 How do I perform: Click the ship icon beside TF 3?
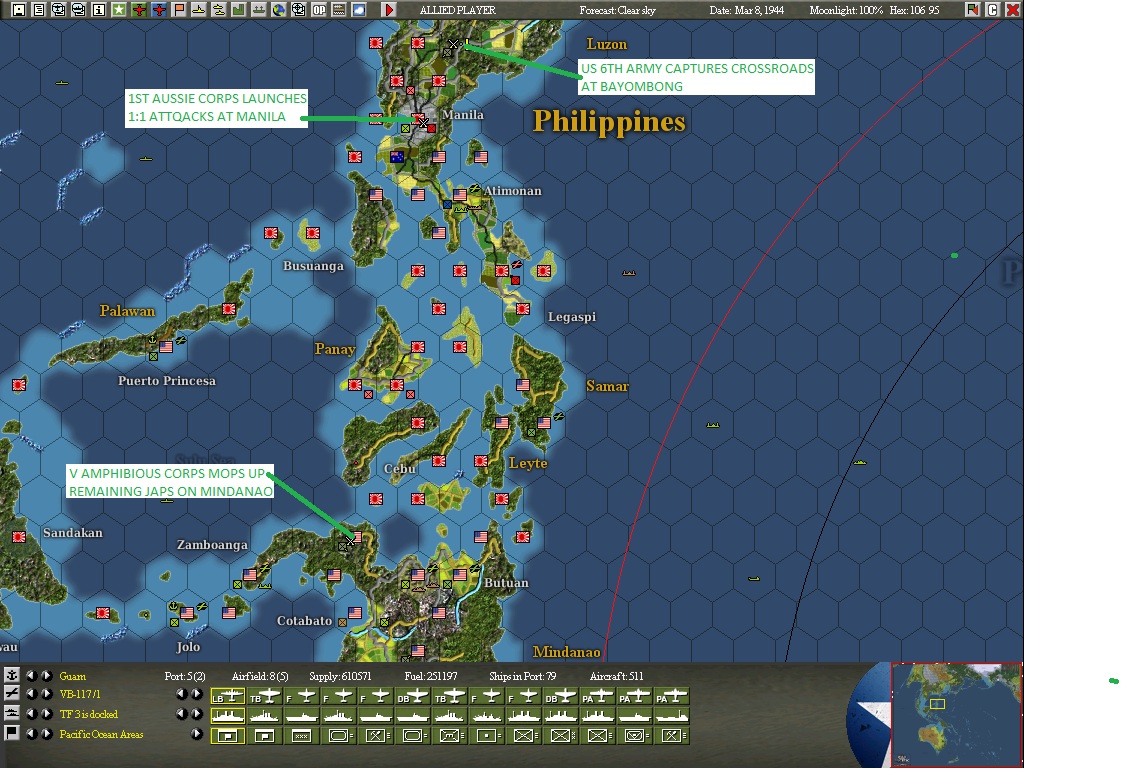coord(12,713)
